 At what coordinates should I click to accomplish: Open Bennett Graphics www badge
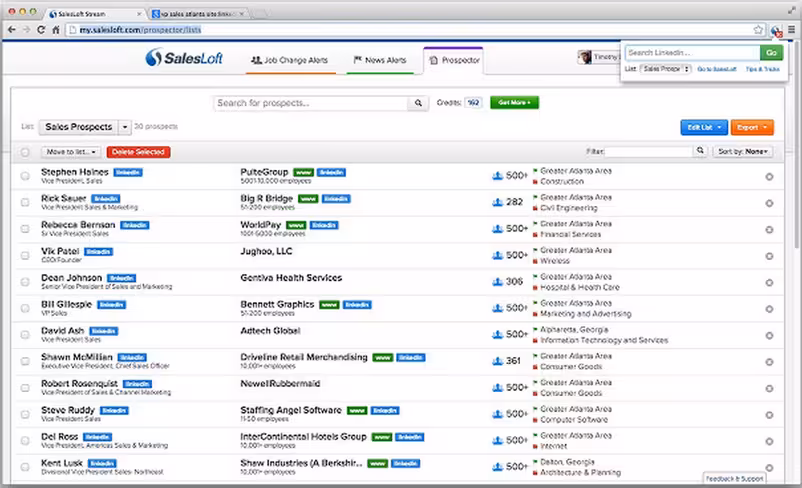tap(329, 305)
